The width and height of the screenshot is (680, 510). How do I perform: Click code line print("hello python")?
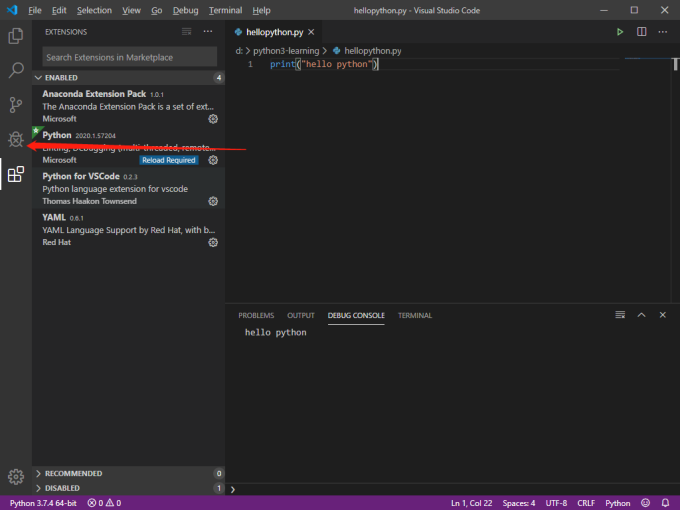click(324, 64)
